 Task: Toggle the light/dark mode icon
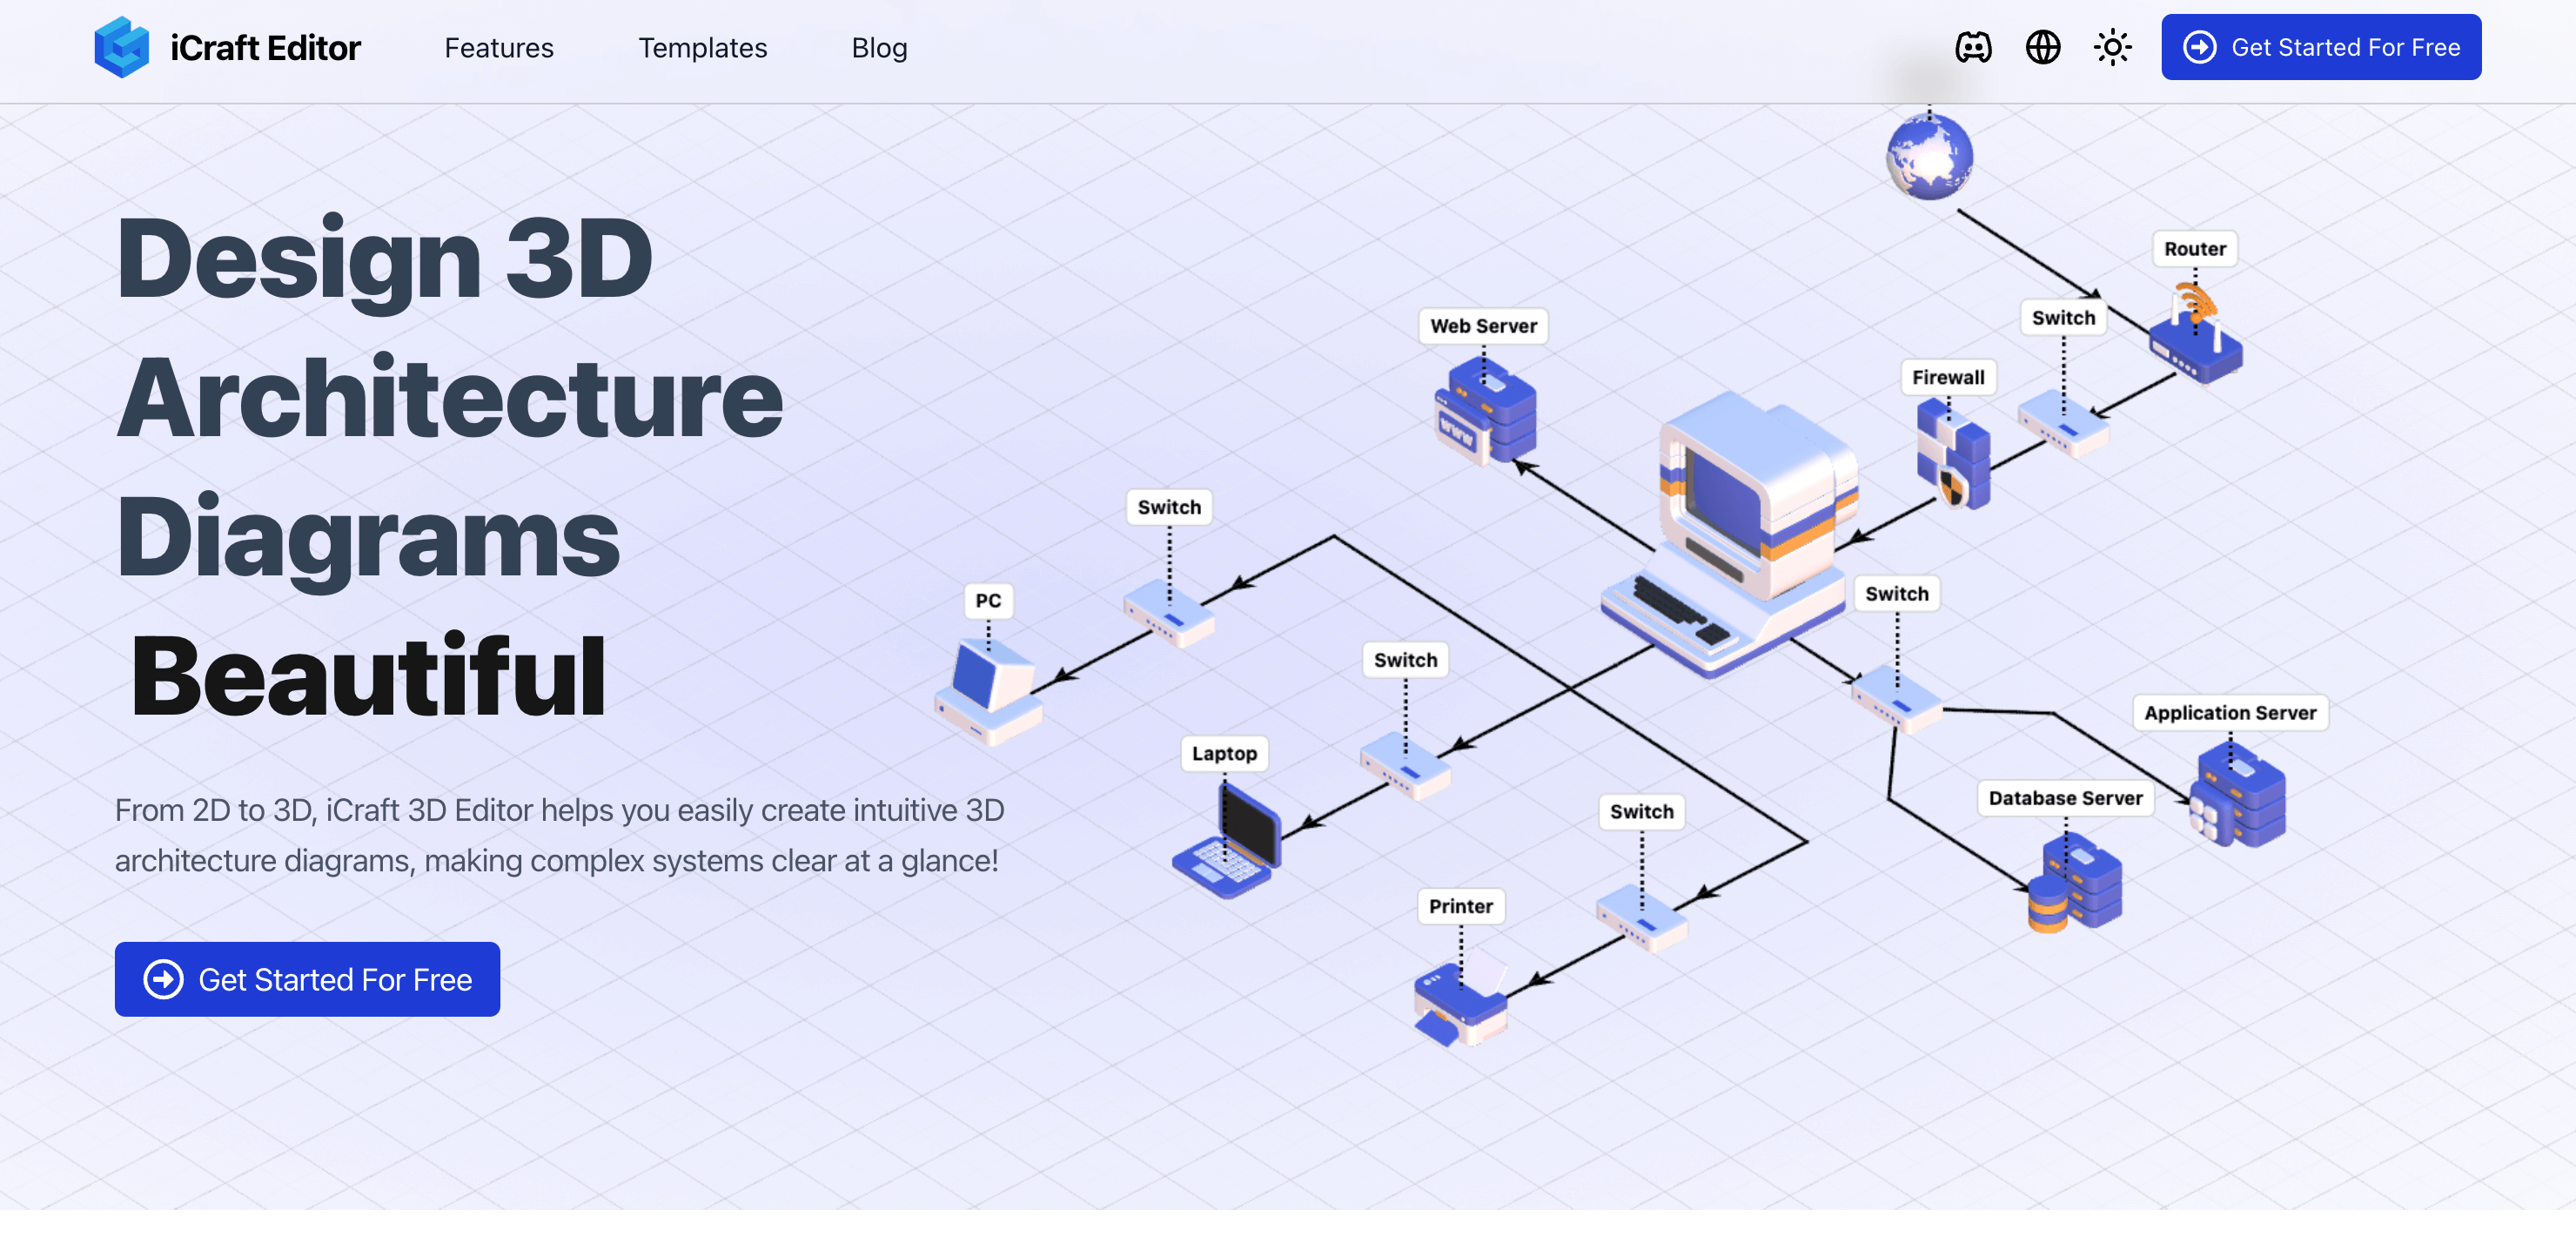(x=2113, y=46)
